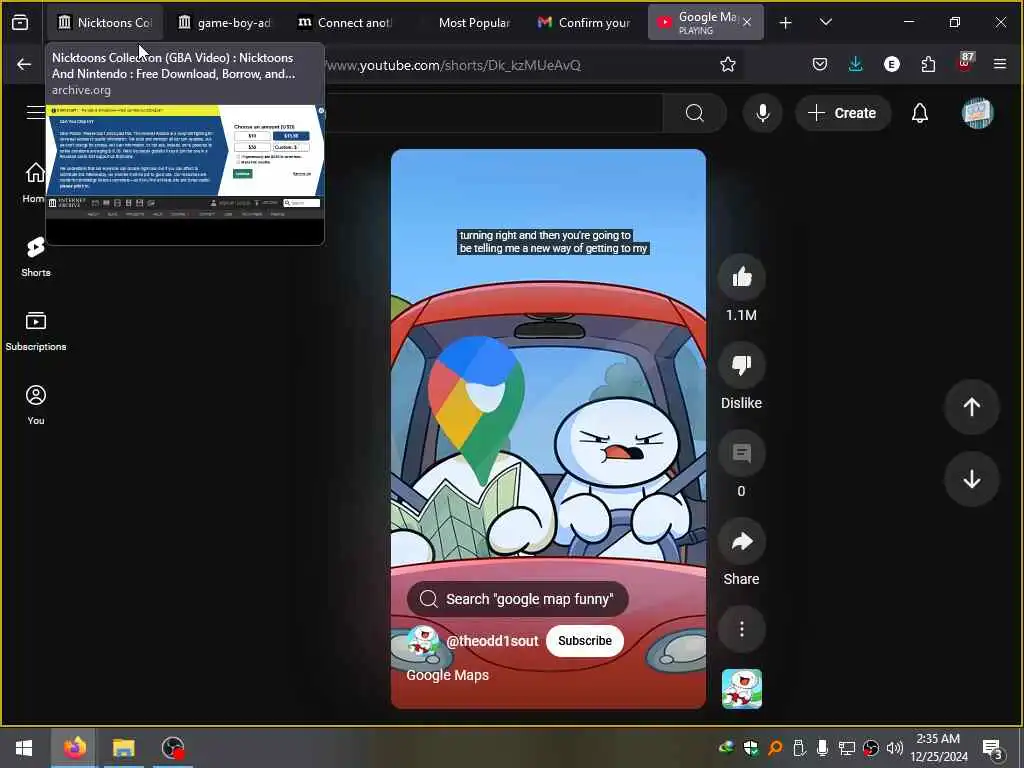
Task: Open Windows Security tray icon
Action: (750, 748)
